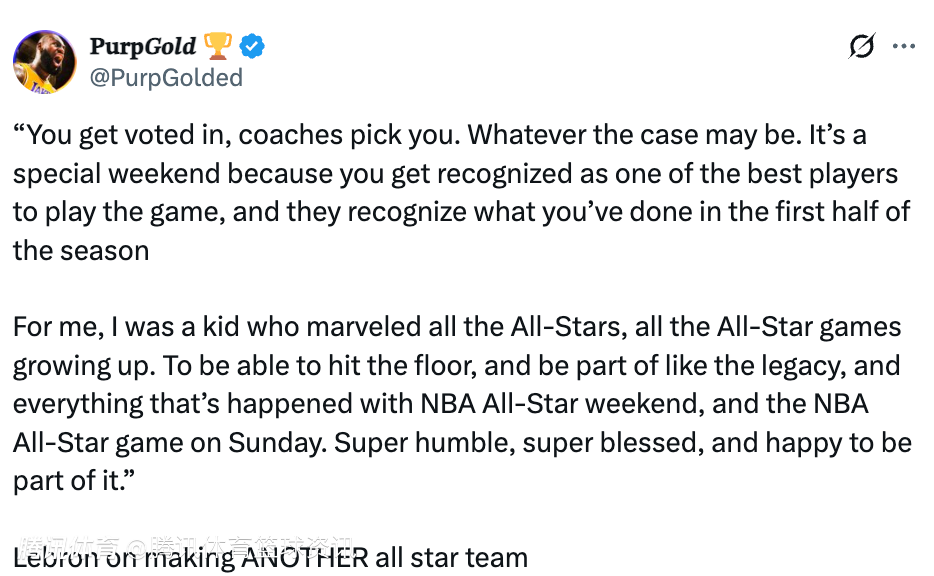Image resolution: width=934 pixels, height=576 pixels.
Task: Open the three-dot More menu
Action: click(903, 46)
